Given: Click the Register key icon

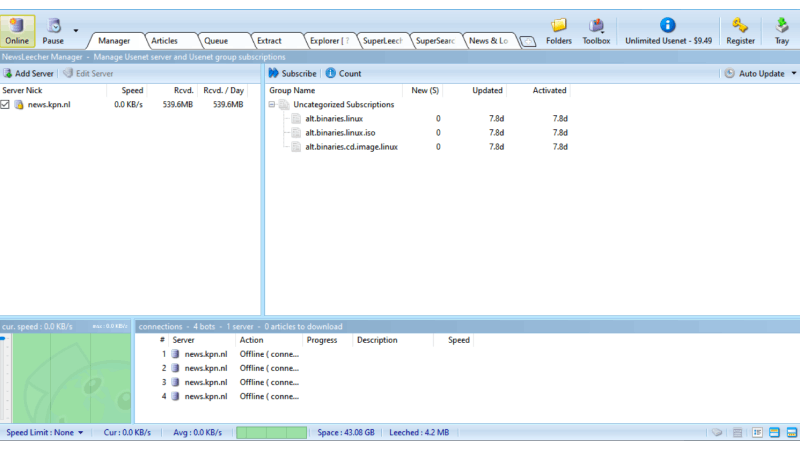Looking at the screenshot, I should click(x=740, y=25).
